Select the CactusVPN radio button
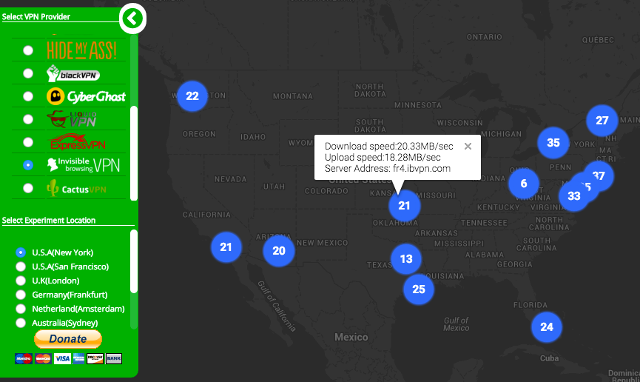Image resolution: width=640 pixels, height=382 pixels. pyautogui.click(x=28, y=188)
